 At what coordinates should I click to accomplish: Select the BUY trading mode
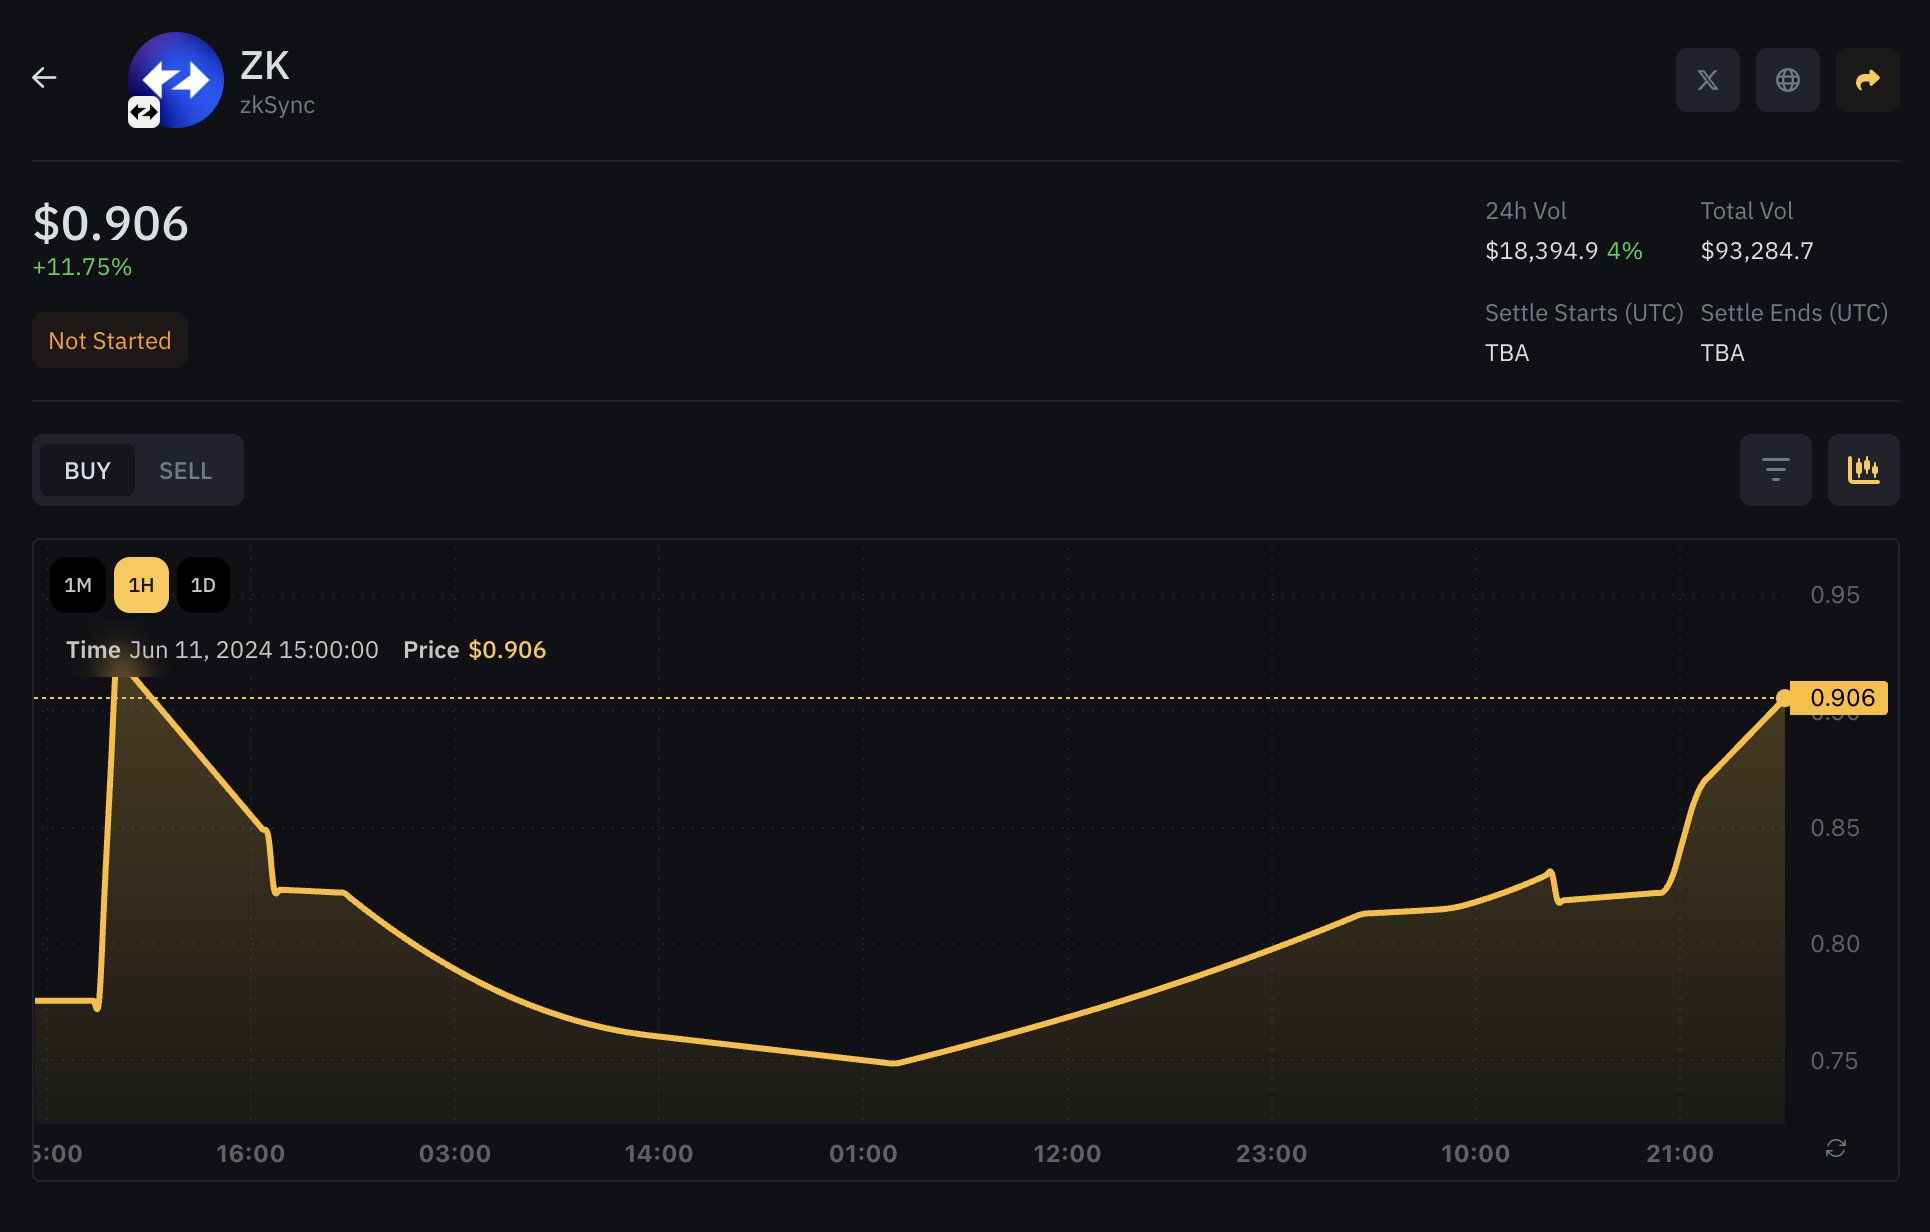click(88, 469)
